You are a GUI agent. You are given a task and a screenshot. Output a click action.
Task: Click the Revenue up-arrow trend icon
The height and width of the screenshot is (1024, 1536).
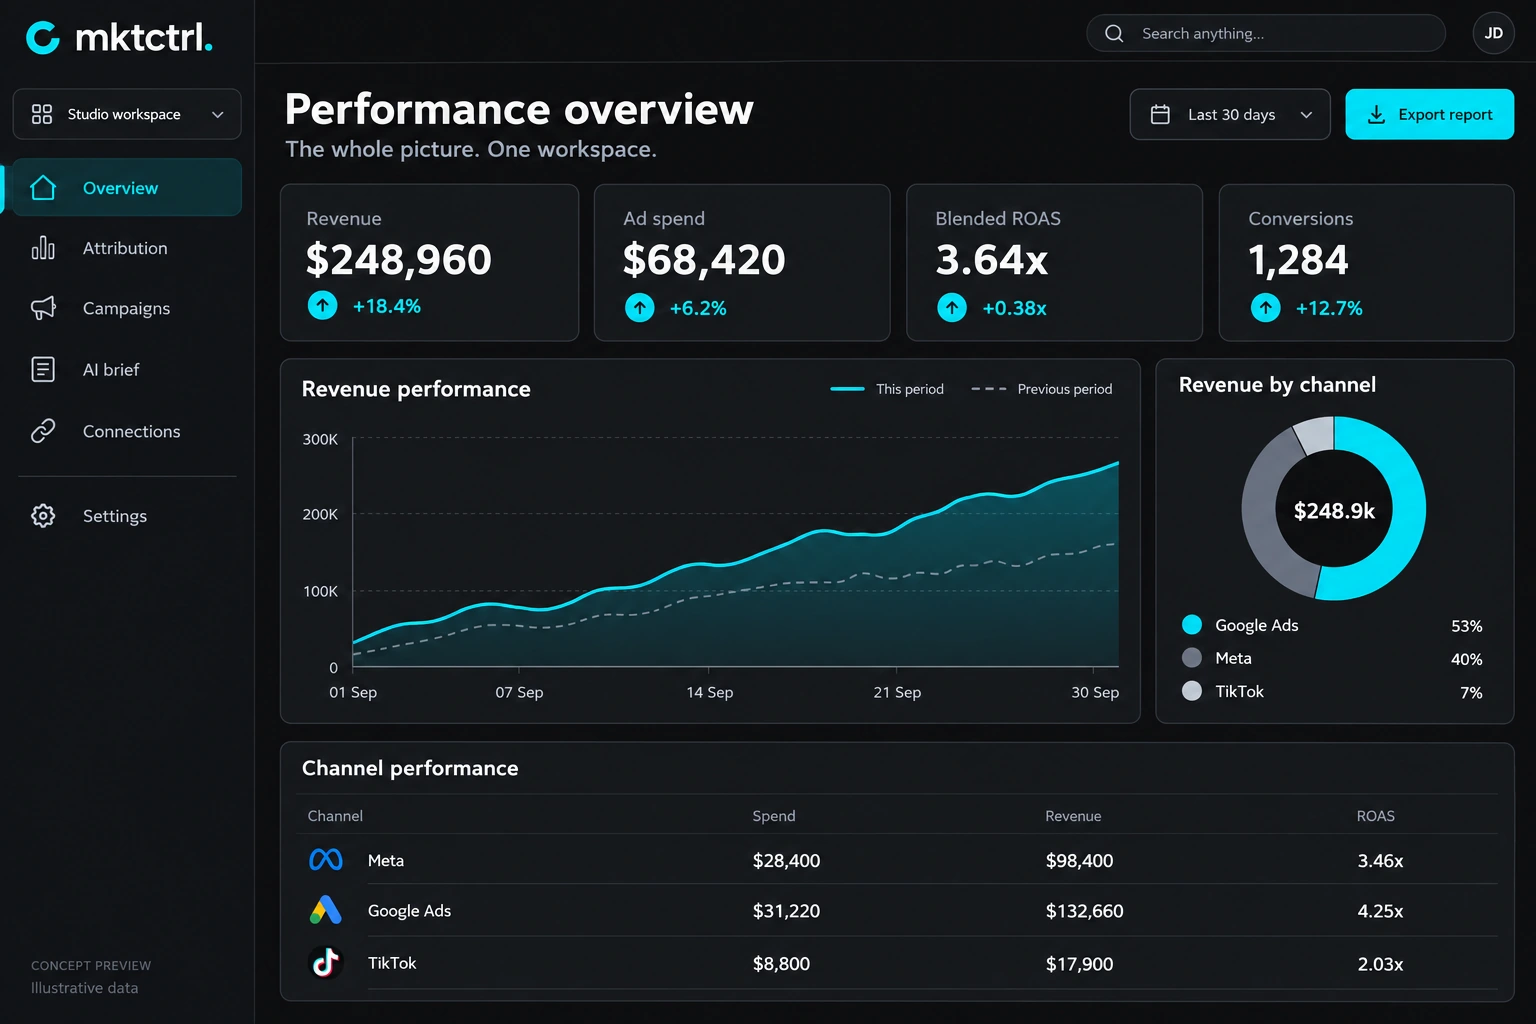pos(323,305)
